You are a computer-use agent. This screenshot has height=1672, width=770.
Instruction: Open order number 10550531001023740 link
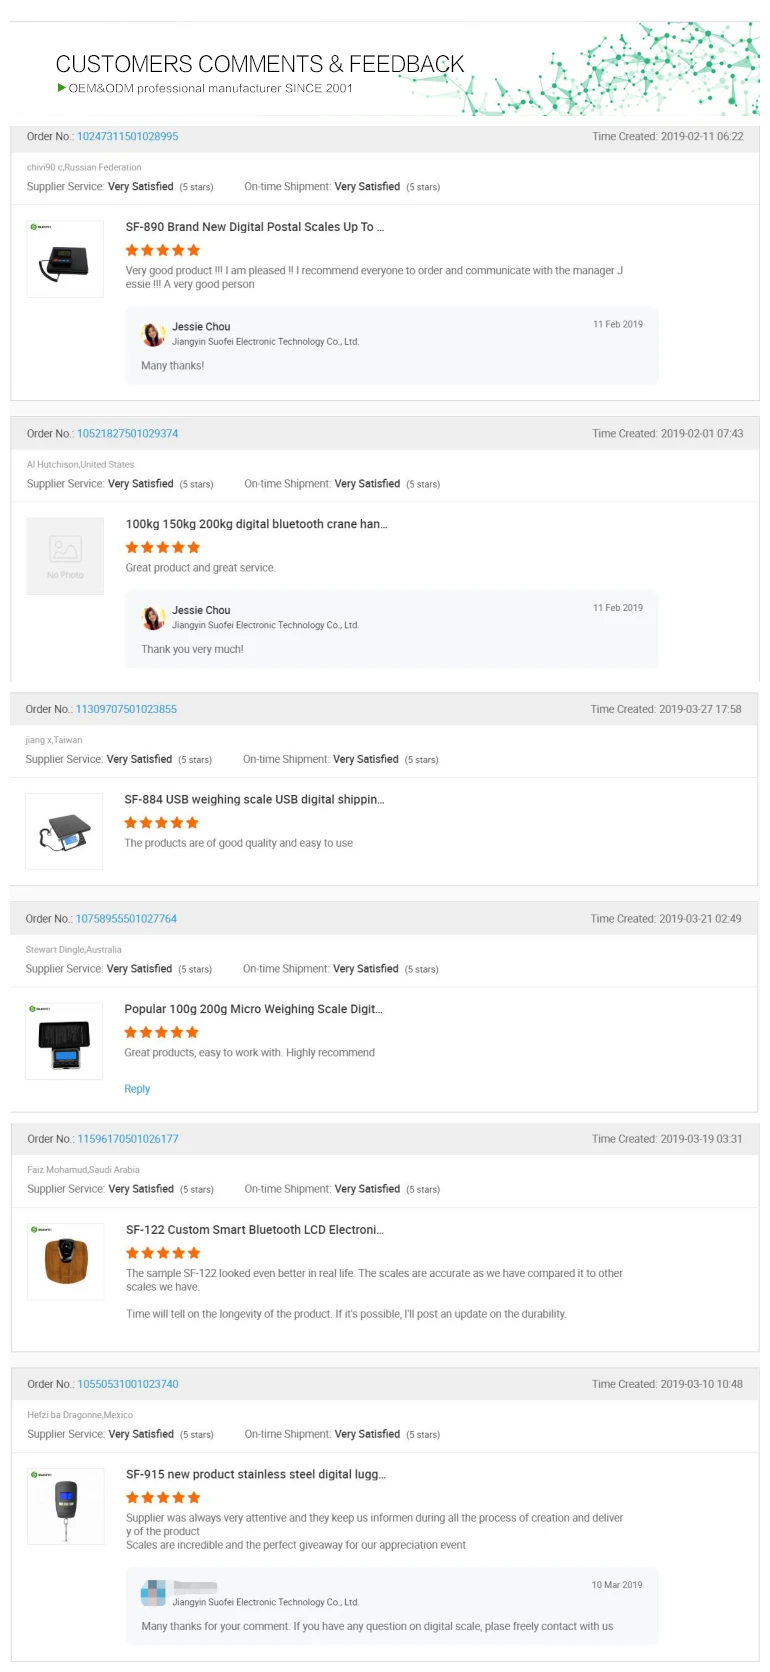point(128,1385)
